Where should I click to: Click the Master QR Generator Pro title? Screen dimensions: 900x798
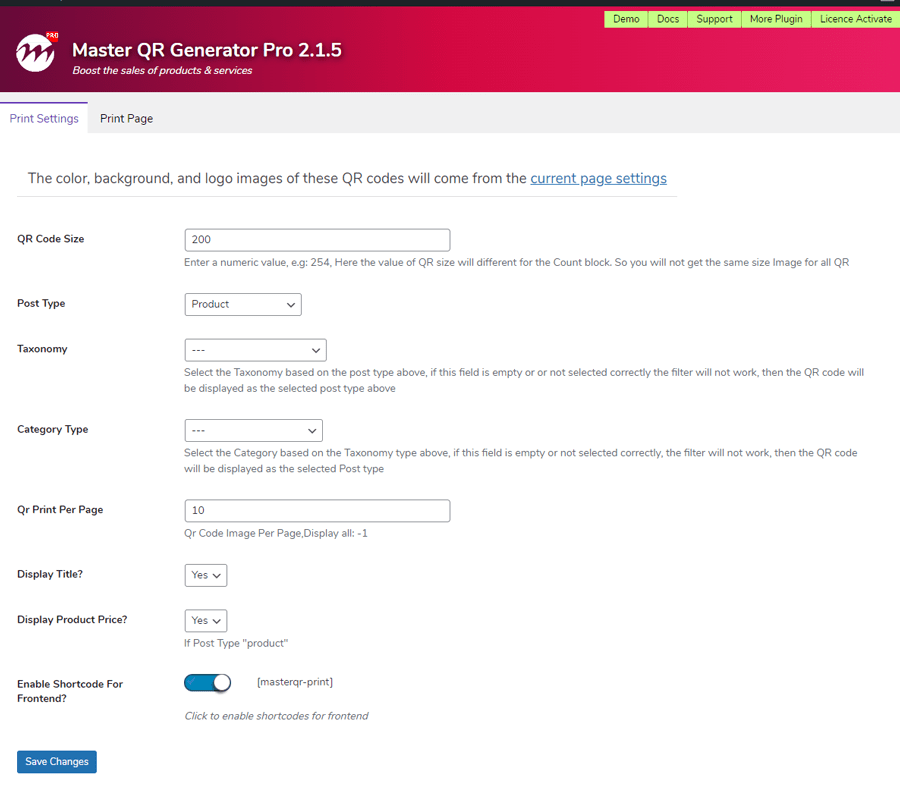(x=207, y=50)
